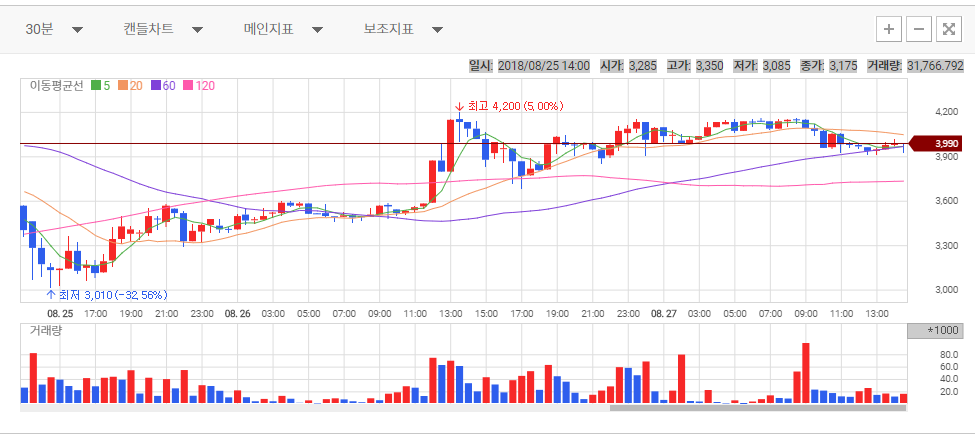Toggle the 5-period moving average legend
The image size is (975, 443).
click(x=100, y=86)
